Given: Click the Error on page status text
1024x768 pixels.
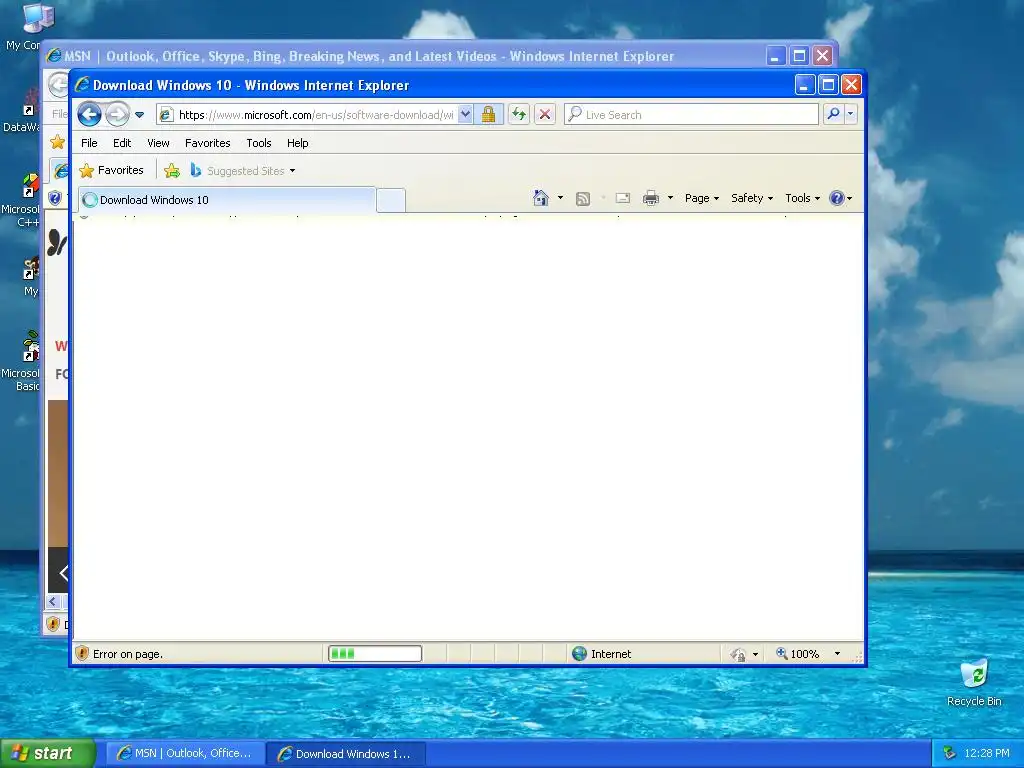Looking at the screenshot, I should (128, 654).
